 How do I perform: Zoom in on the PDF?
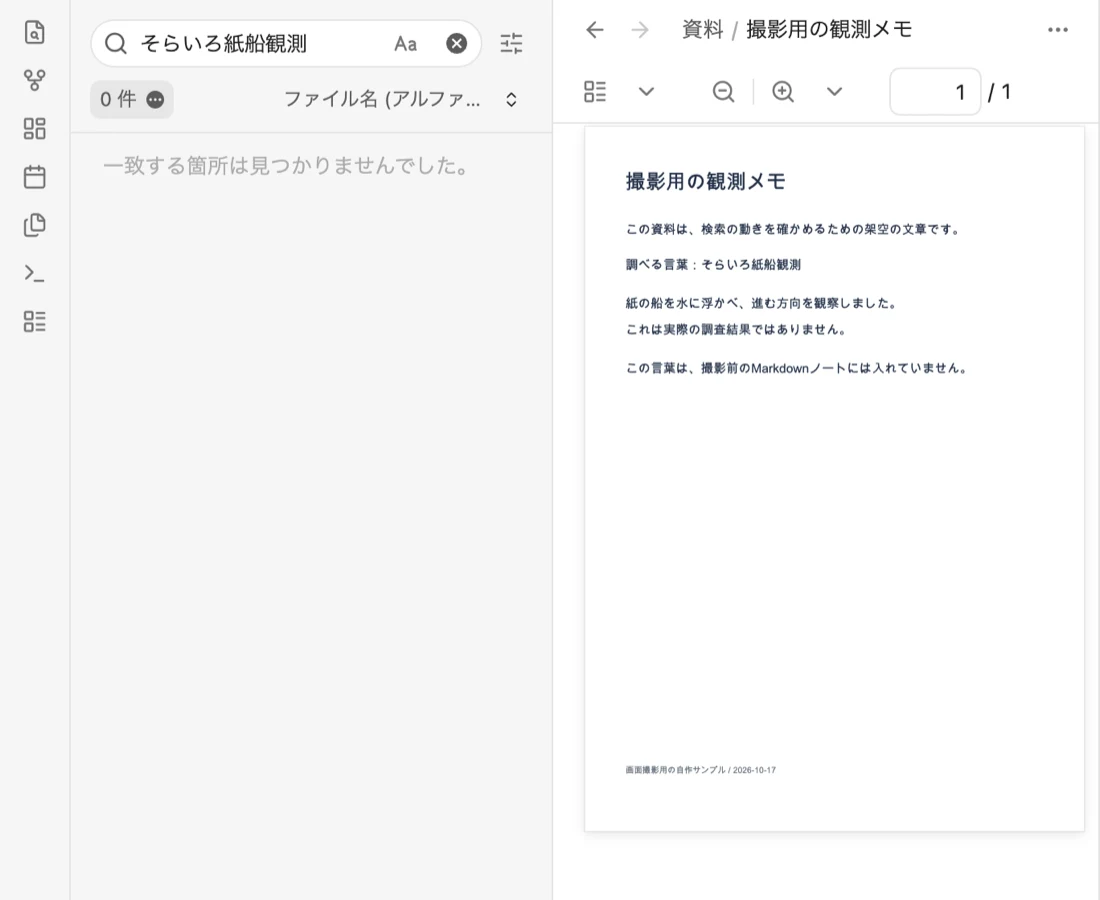pyautogui.click(x=783, y=91)
